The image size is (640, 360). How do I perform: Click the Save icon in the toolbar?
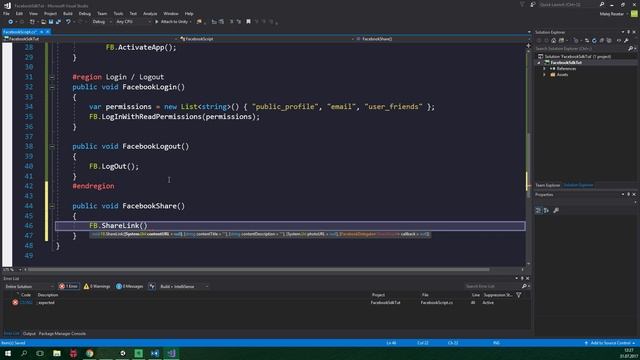(51, 22)
